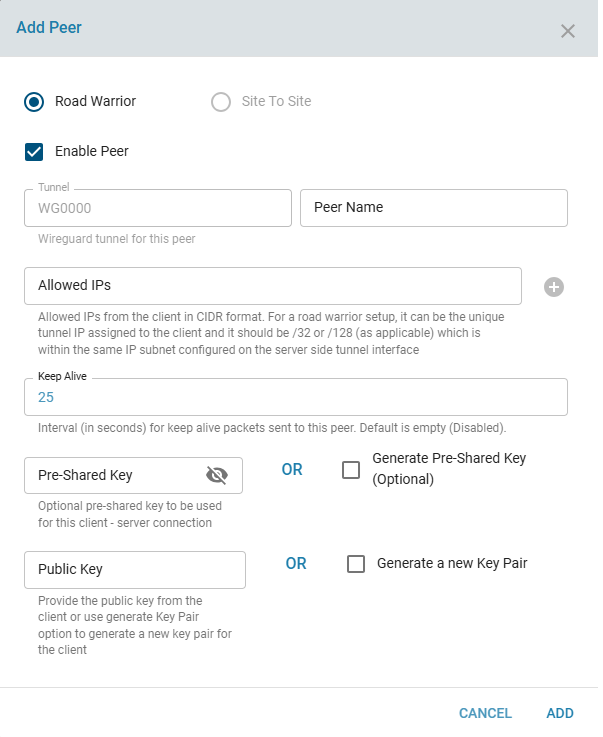603x737 pixels.
Task: Click the Generate Pre-Shared Key (Optional) label
Action: click(448, 468)
